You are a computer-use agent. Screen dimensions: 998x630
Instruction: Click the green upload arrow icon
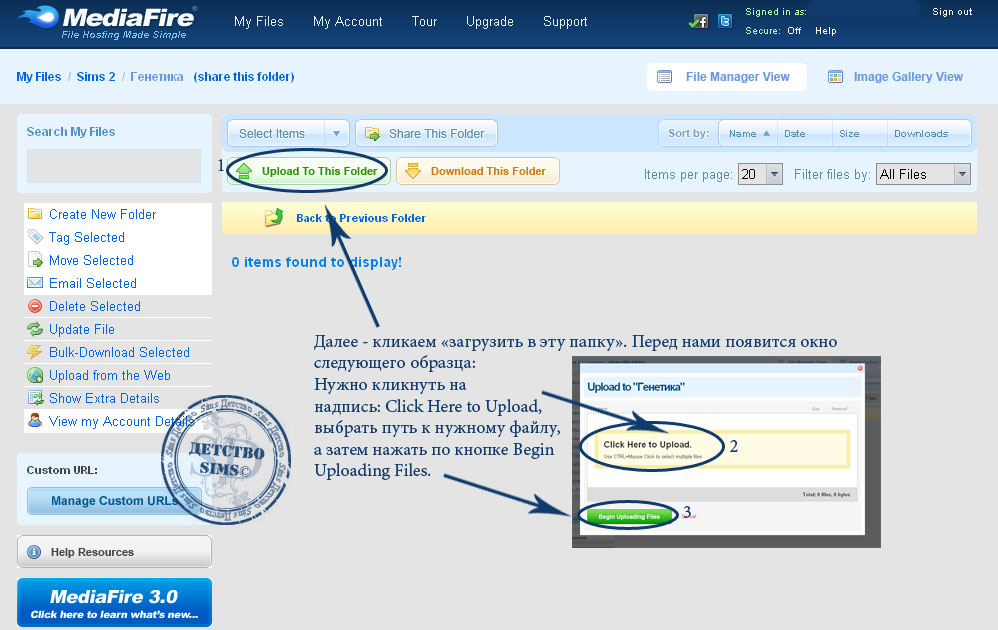point(244,171)
